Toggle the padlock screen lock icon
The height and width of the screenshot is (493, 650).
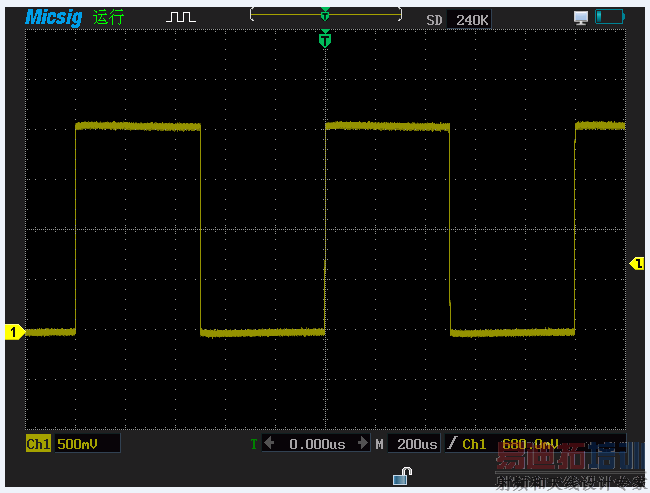[403, 476]
